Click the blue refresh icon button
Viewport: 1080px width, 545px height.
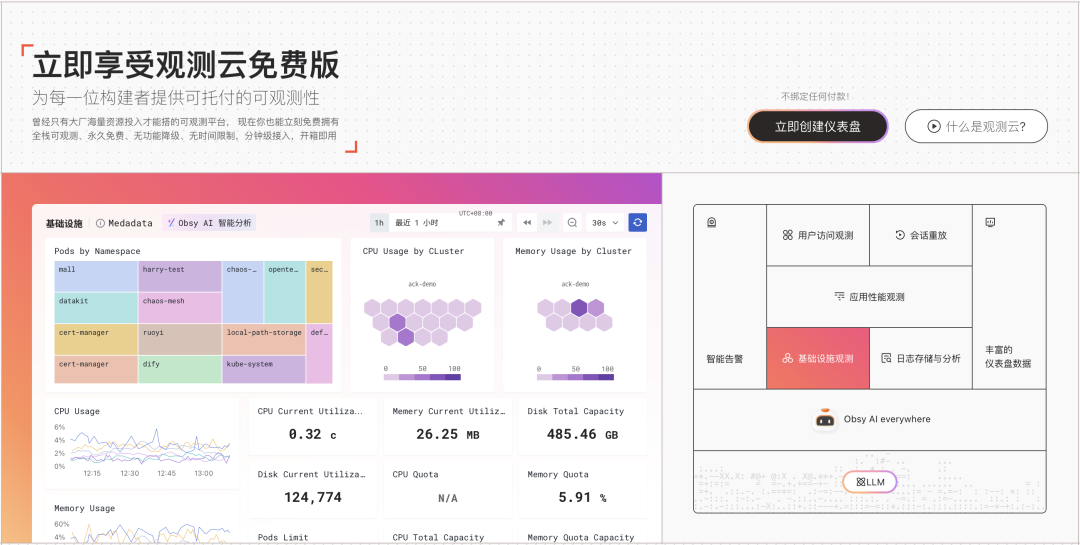(638, 222)
